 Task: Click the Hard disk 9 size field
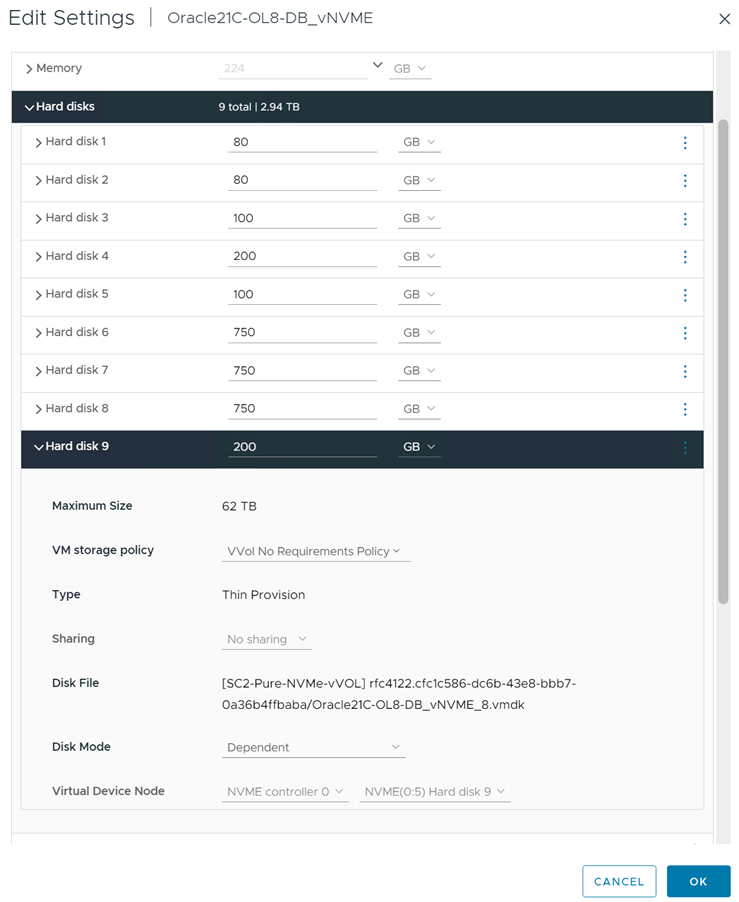(x=302, y=447)
